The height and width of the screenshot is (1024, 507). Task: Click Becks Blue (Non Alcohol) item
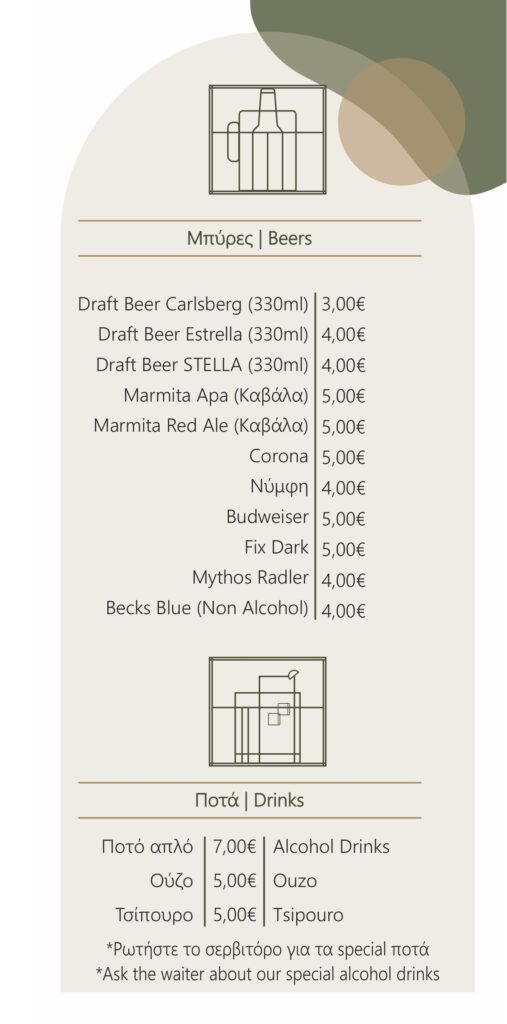207,609
